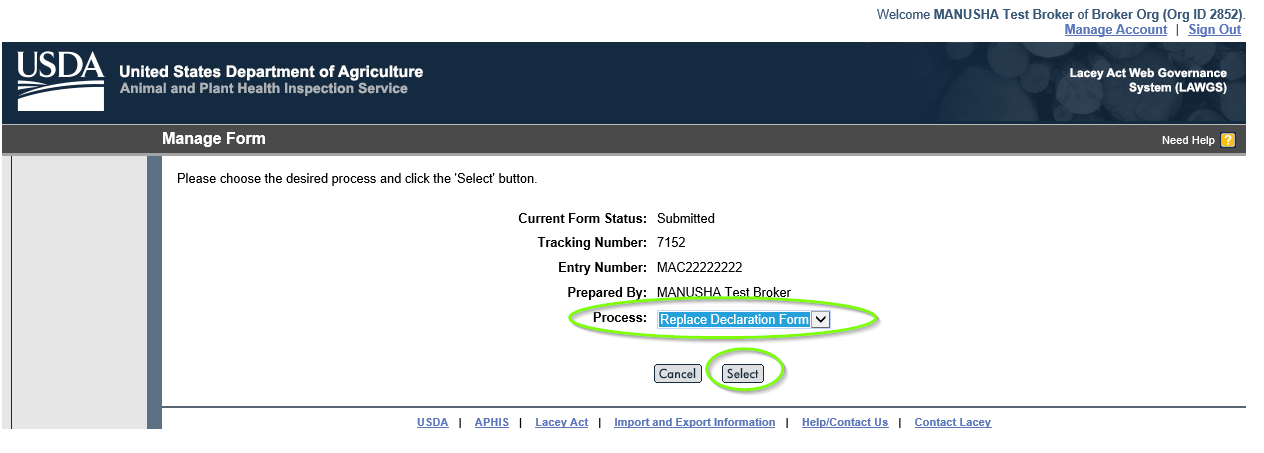Screen dimensions: 1264x453
Task: Click the Cancel button
Action: 677,373
